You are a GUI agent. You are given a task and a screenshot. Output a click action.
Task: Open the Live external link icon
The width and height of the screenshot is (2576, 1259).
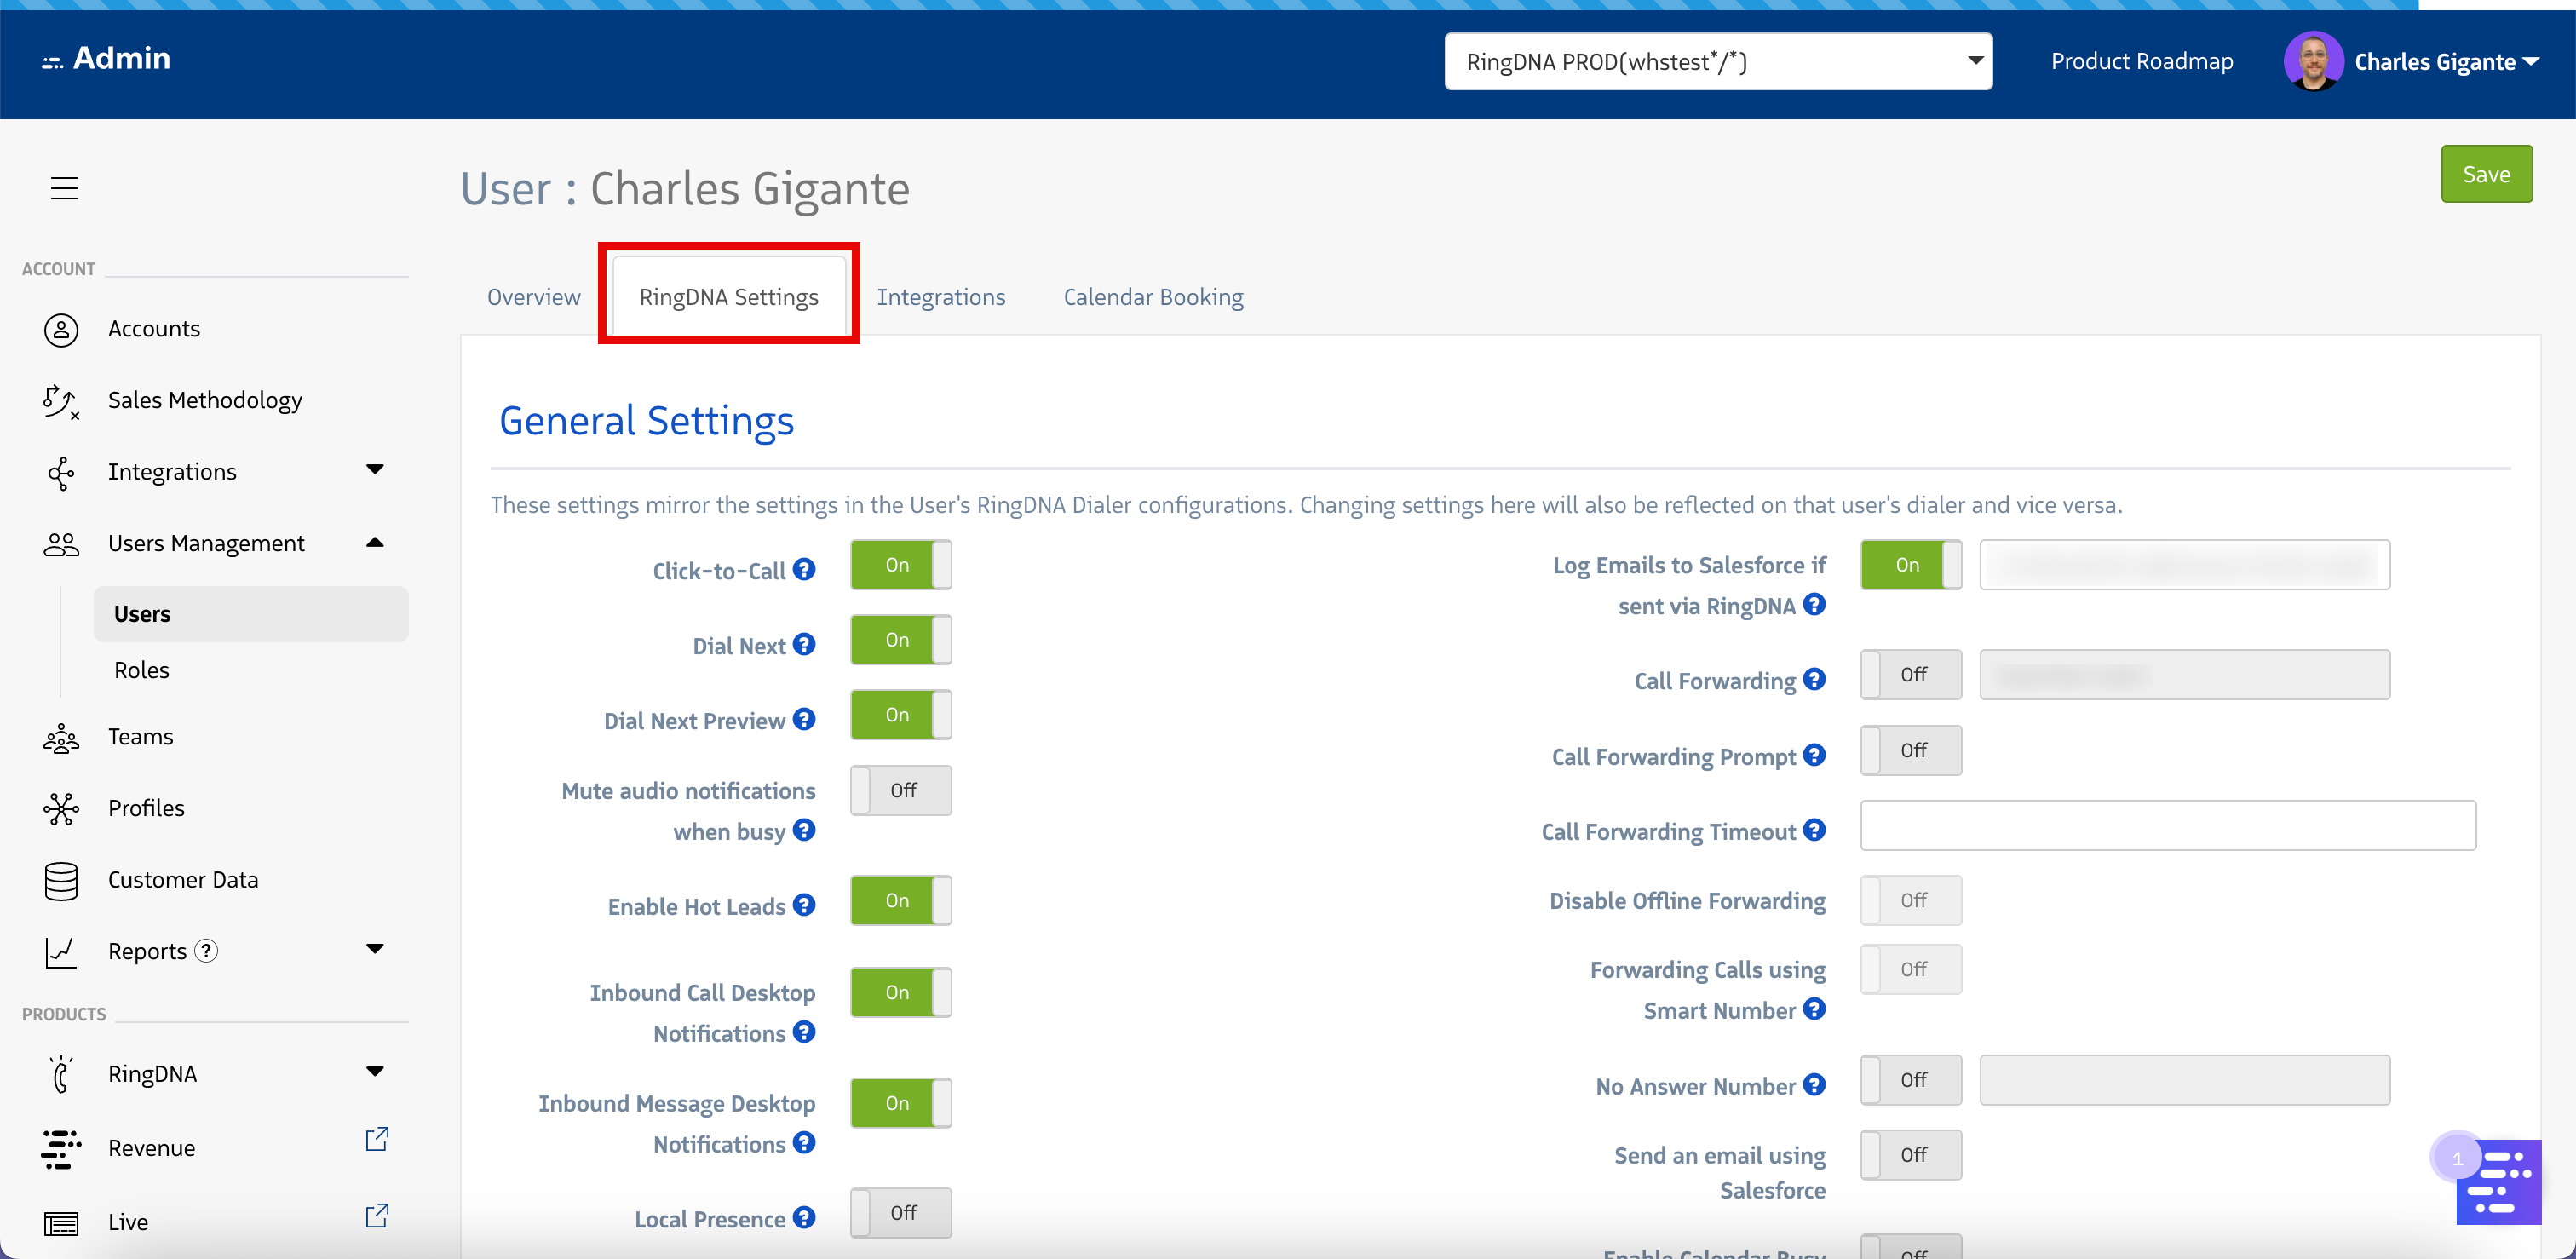coord(376,1215)
